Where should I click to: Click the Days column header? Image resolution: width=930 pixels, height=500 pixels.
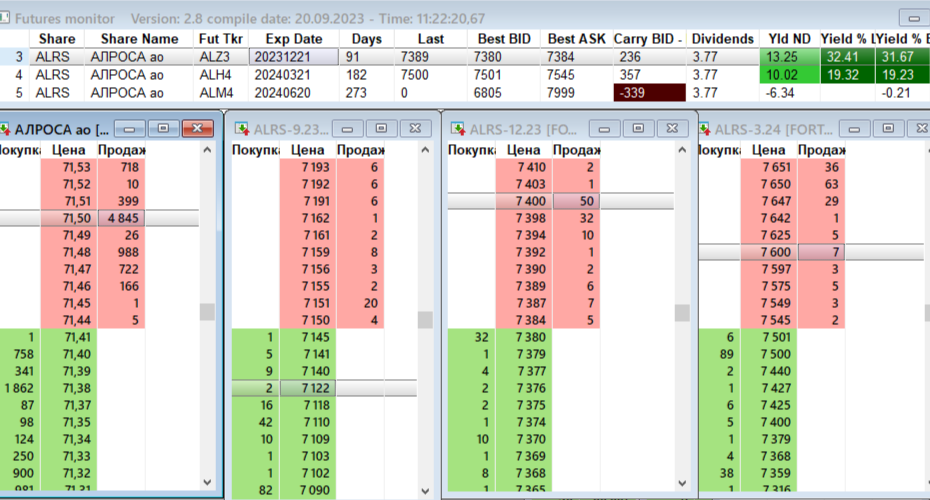pos(367,39)
